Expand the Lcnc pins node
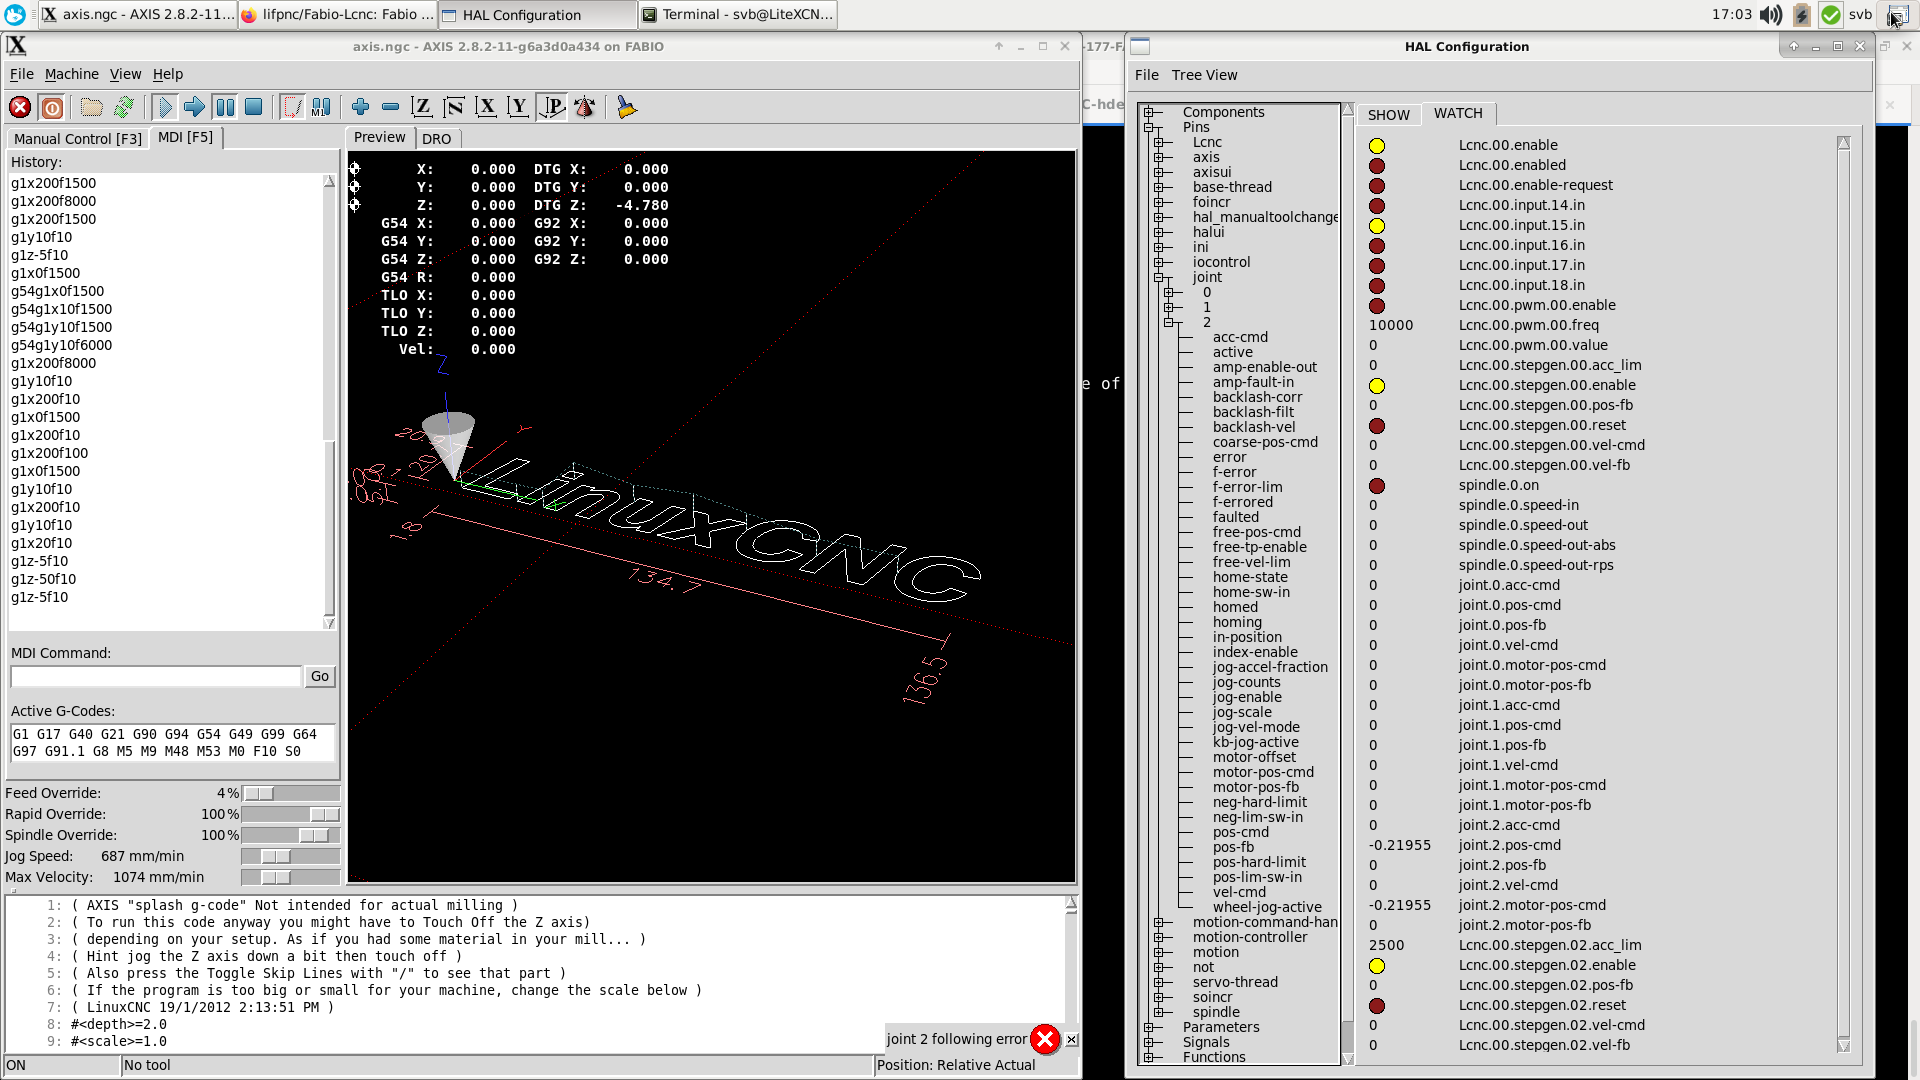Viewport: 1920px width, 1080px height. 1159,143
